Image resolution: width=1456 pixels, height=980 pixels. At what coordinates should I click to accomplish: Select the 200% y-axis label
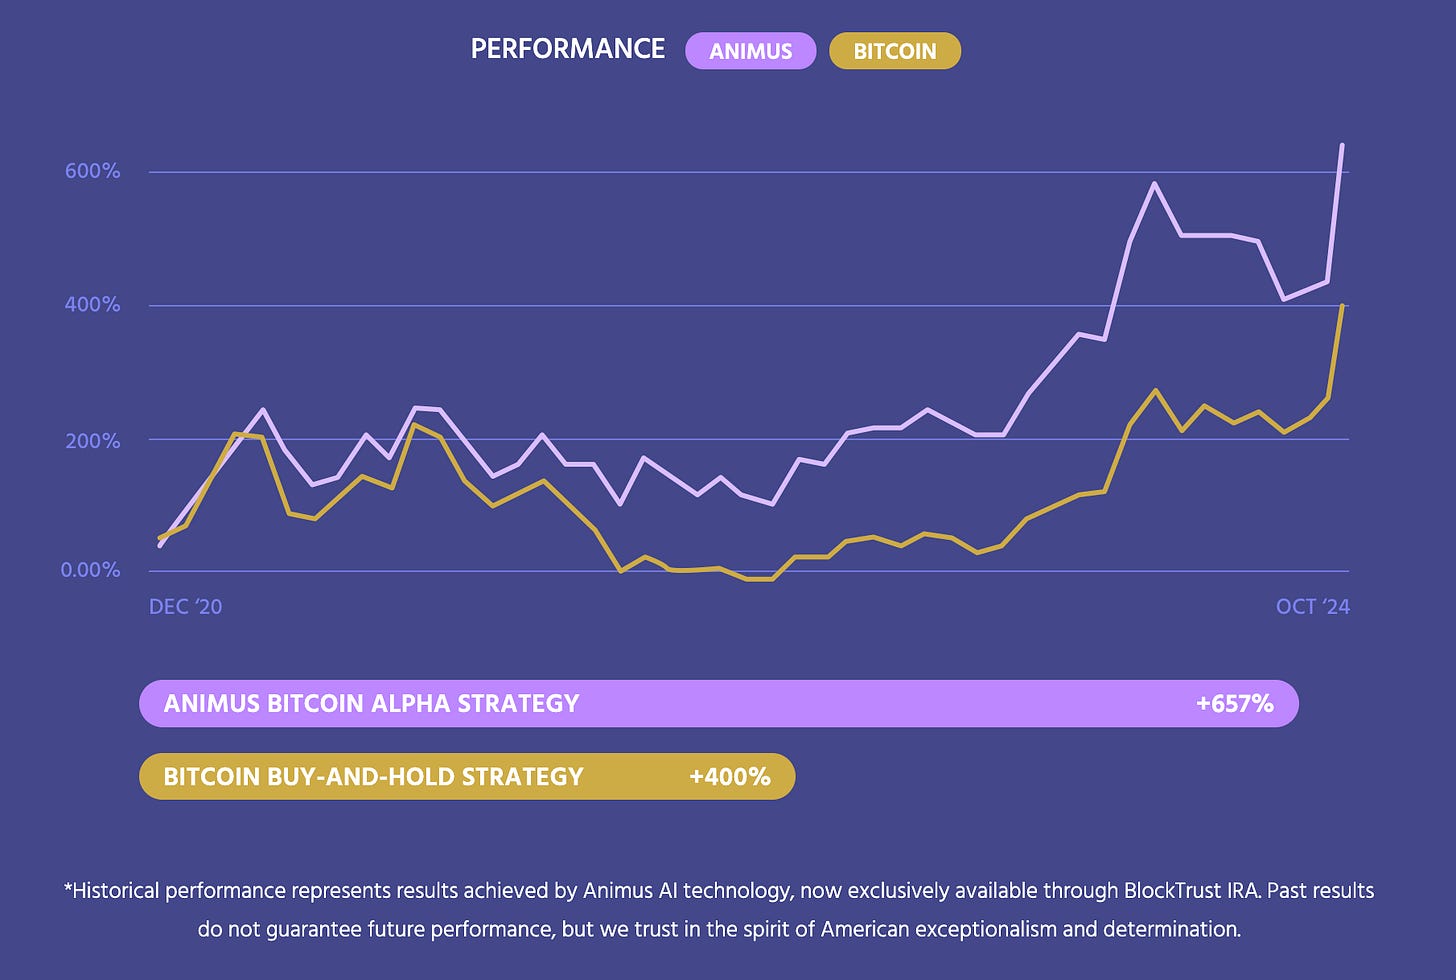pyautogui.click(x=92, y=441)
